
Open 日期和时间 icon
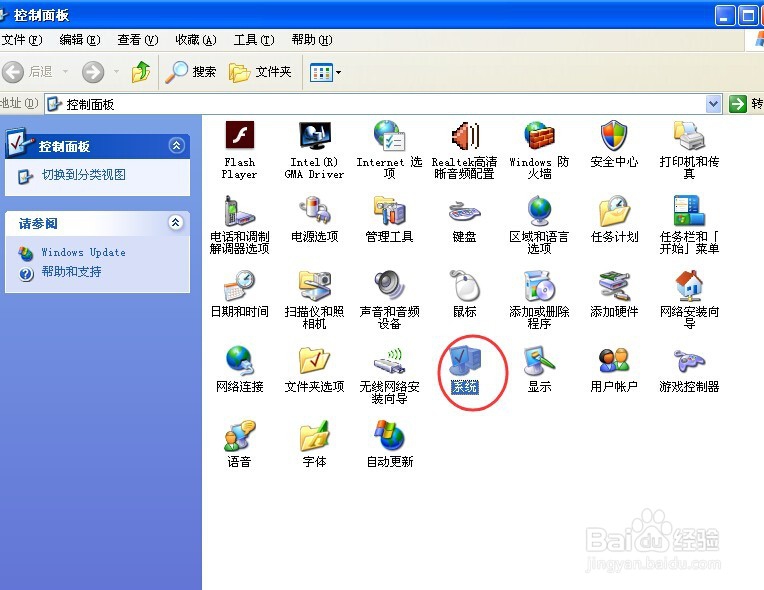pos(239,286)
